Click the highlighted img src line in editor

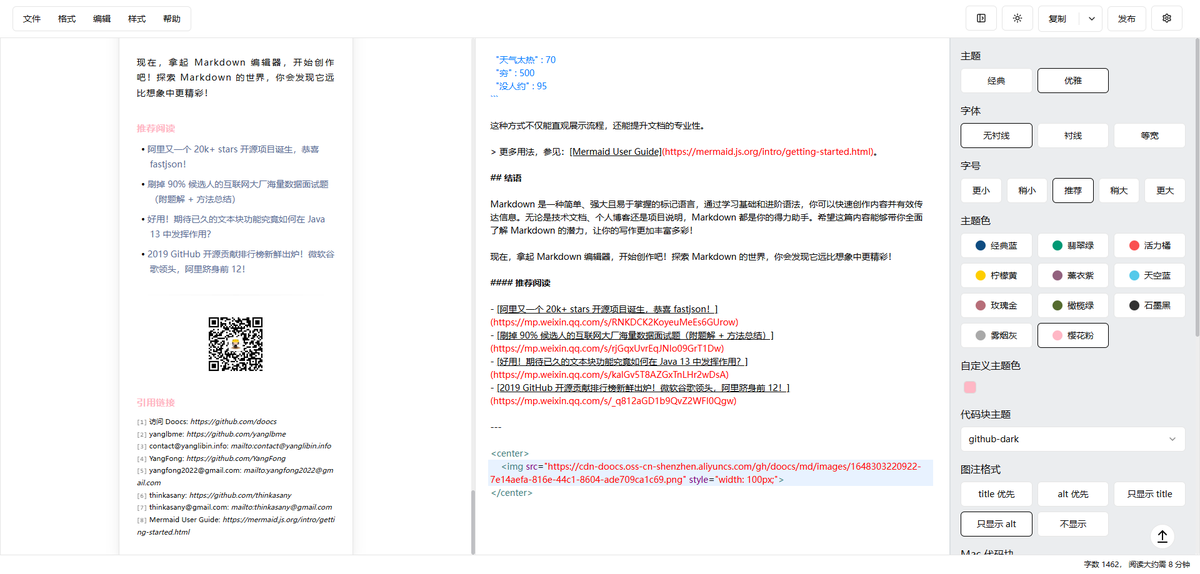pos(711,473)
